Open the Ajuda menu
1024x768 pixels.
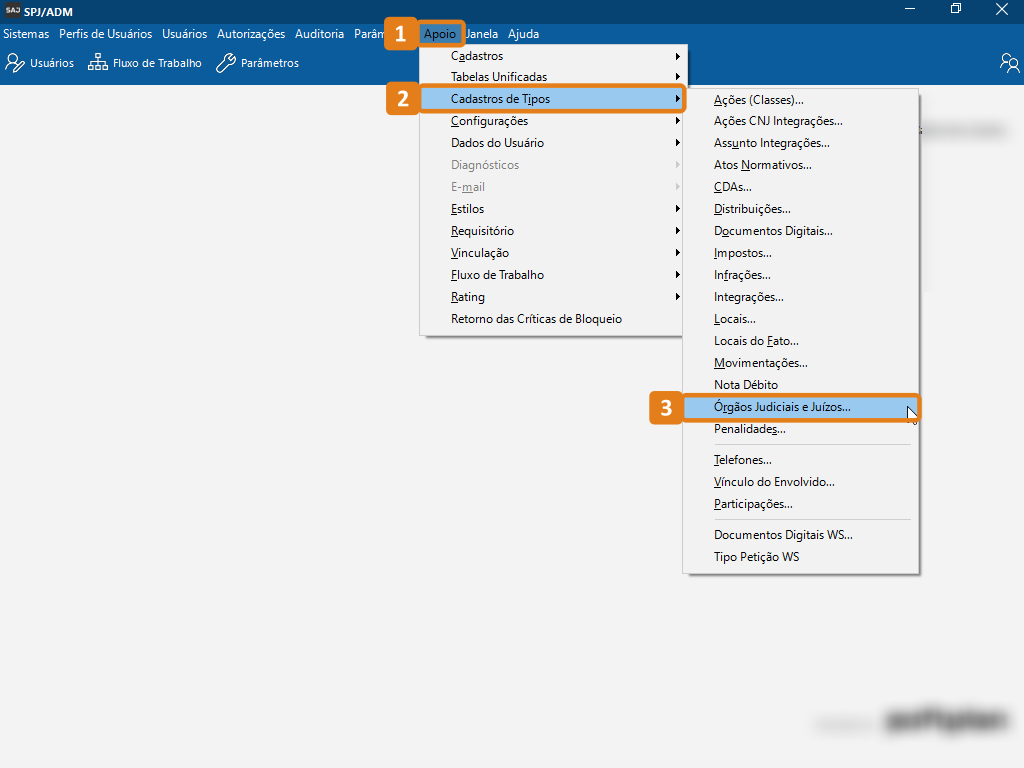(x=523, y=34)
